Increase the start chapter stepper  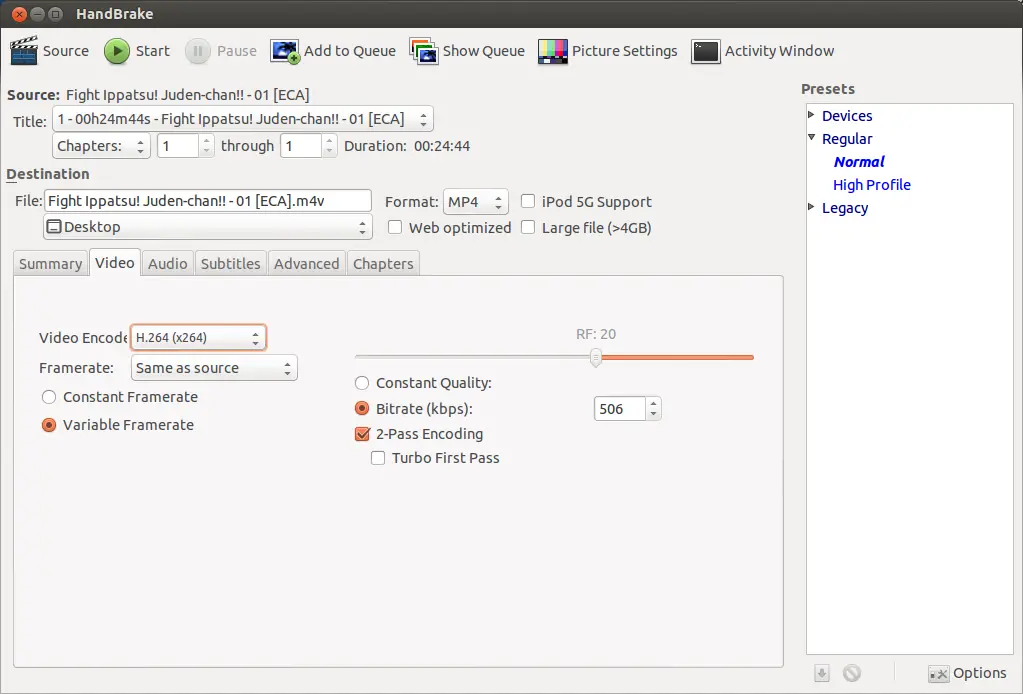click(x=206, y=140)
